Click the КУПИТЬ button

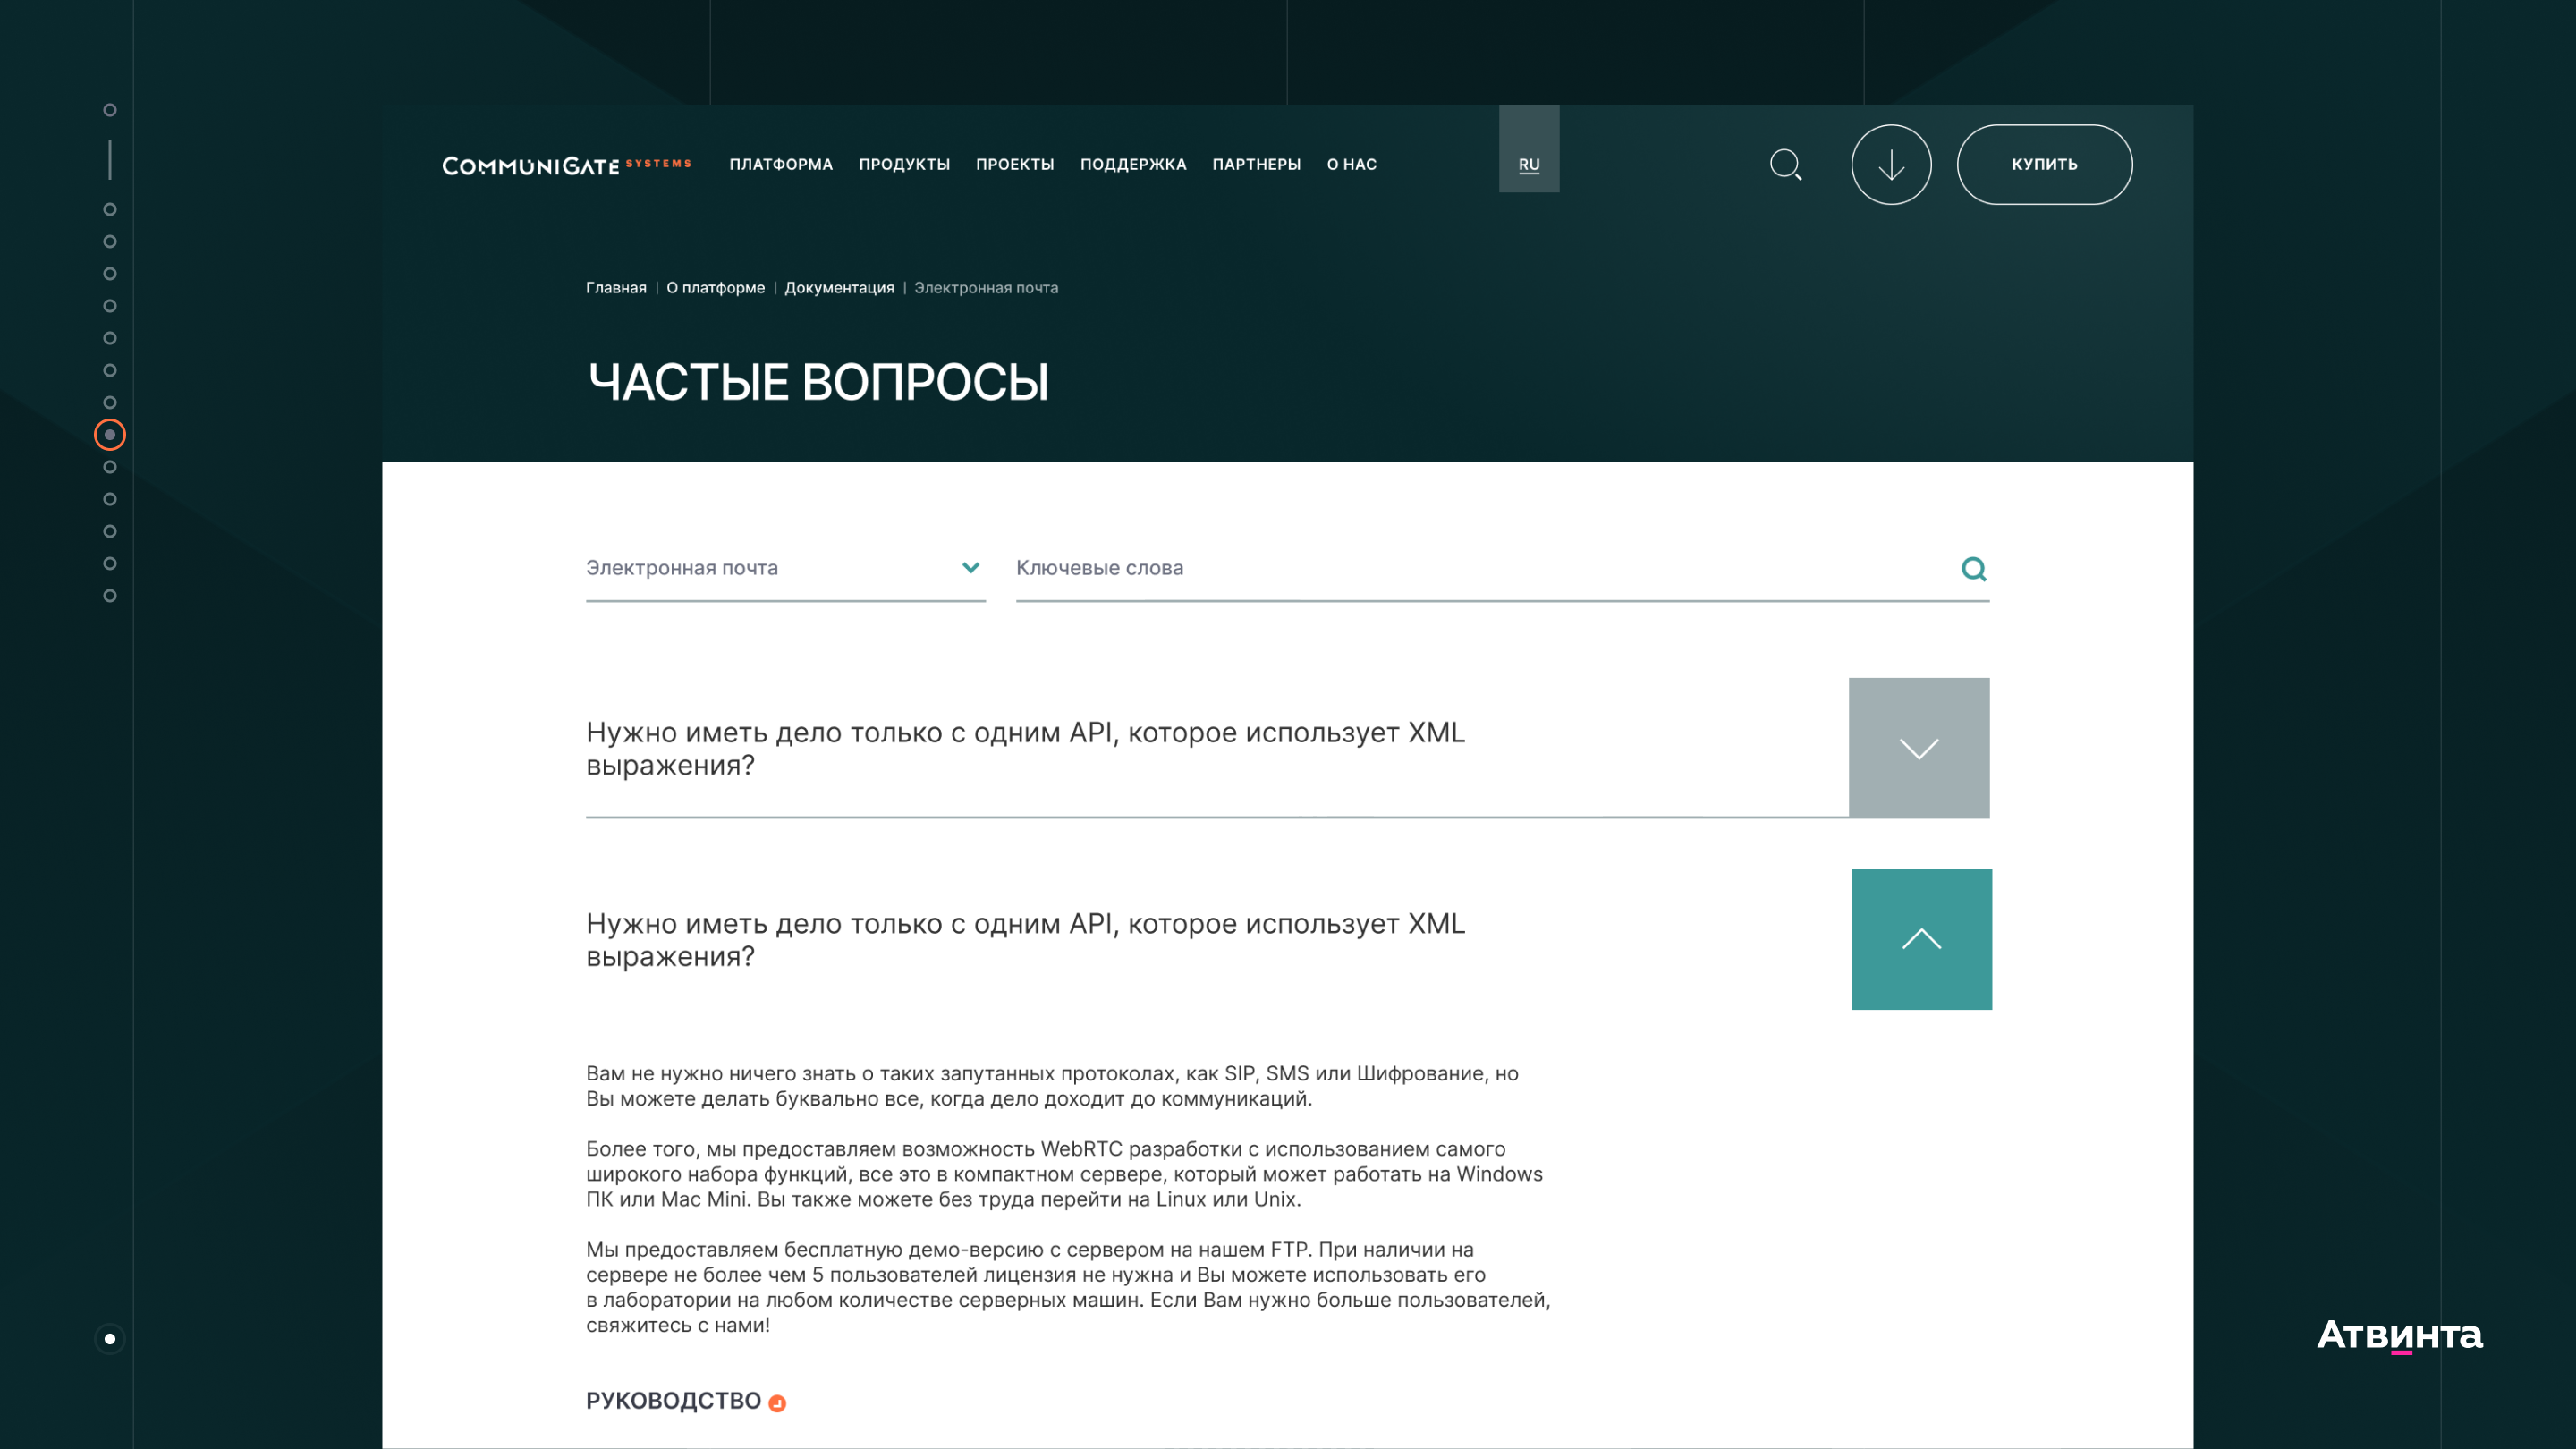click(x=2044, y=164)
